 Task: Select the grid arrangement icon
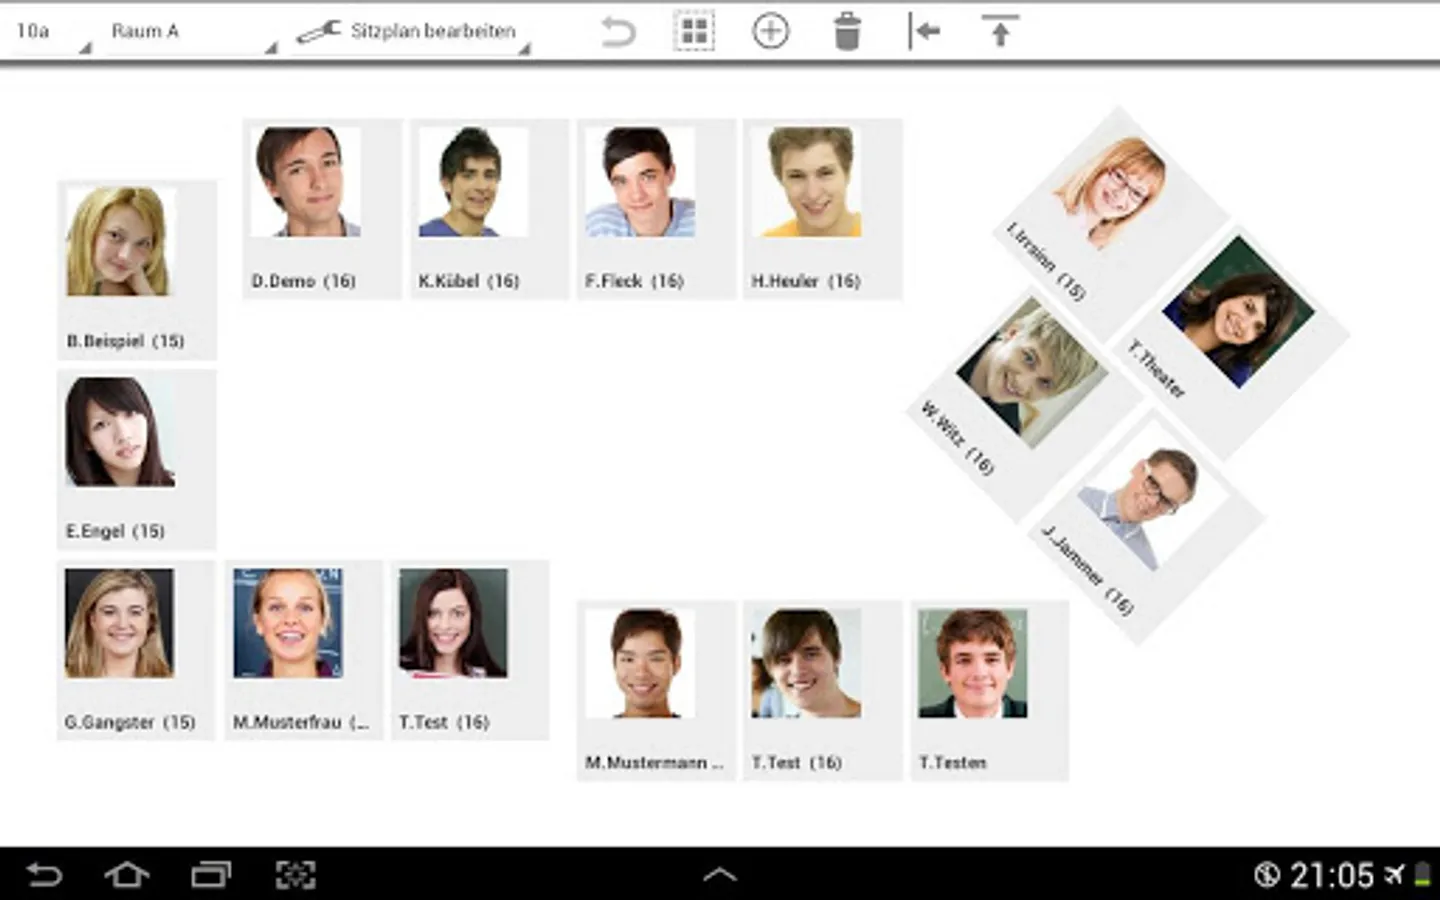694,32
